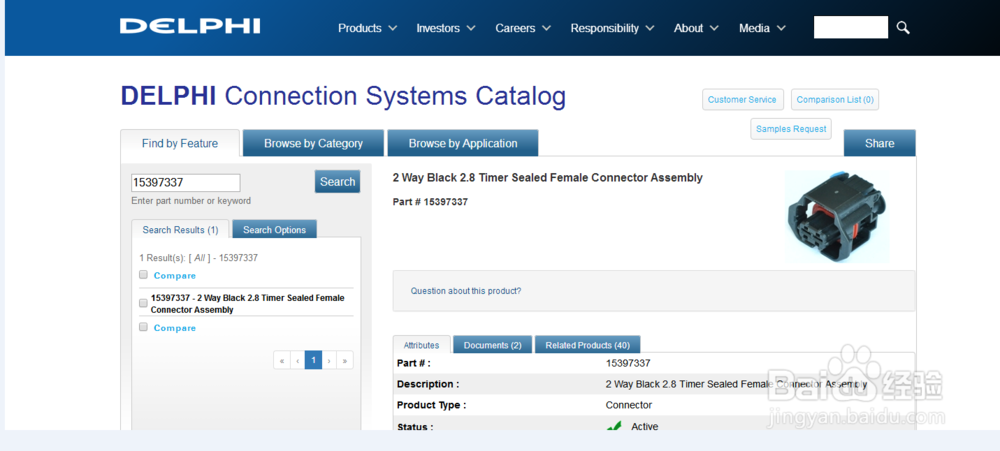The width and height of the screenshot is (1000, 451).
Task: Check the box for 15397337 result
Action: click(143, 303)
